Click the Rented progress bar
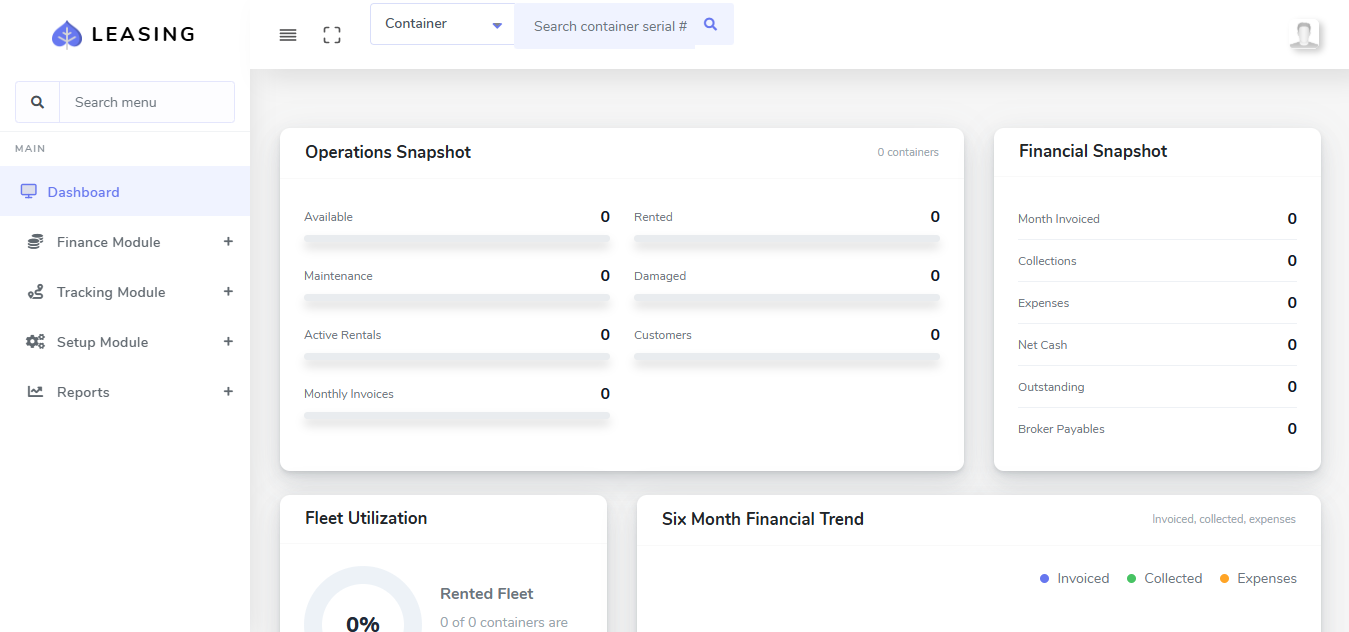Screen dimensions: 1349x632 click(x=787, y=240)
